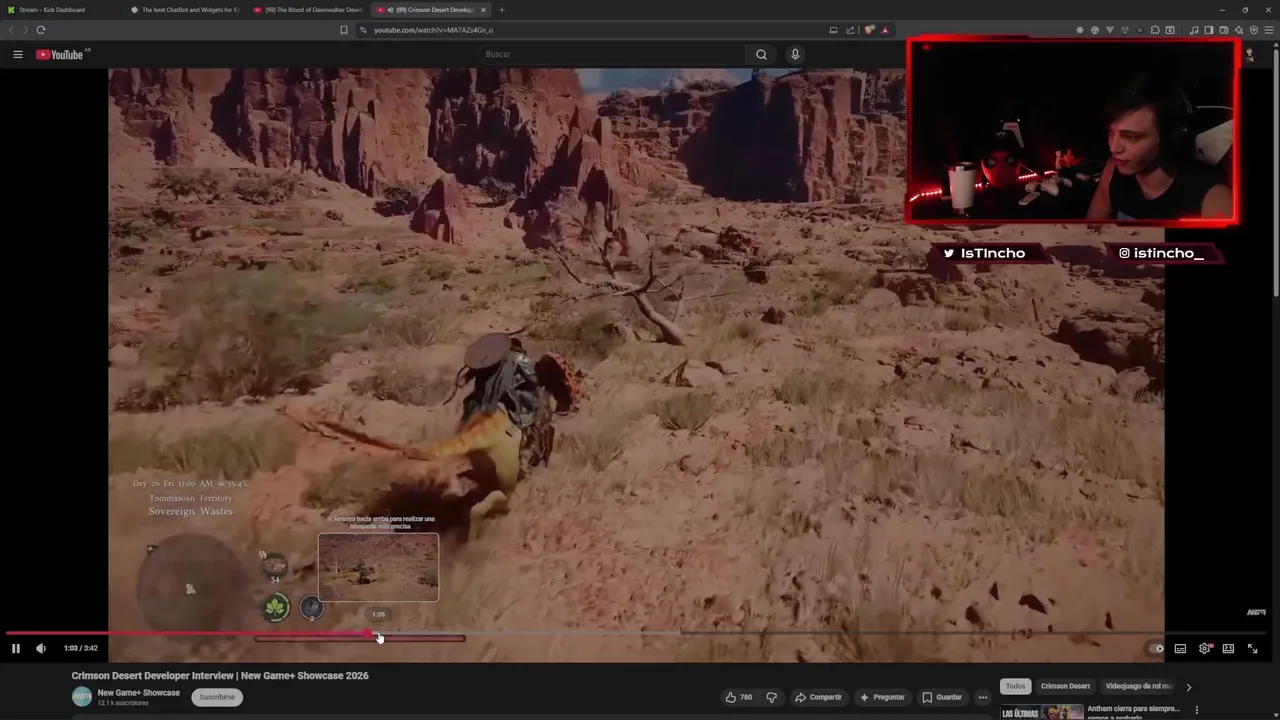Open options for the Anthem recommended video
The image size is (1280, 720).
tap(1197, 711)
